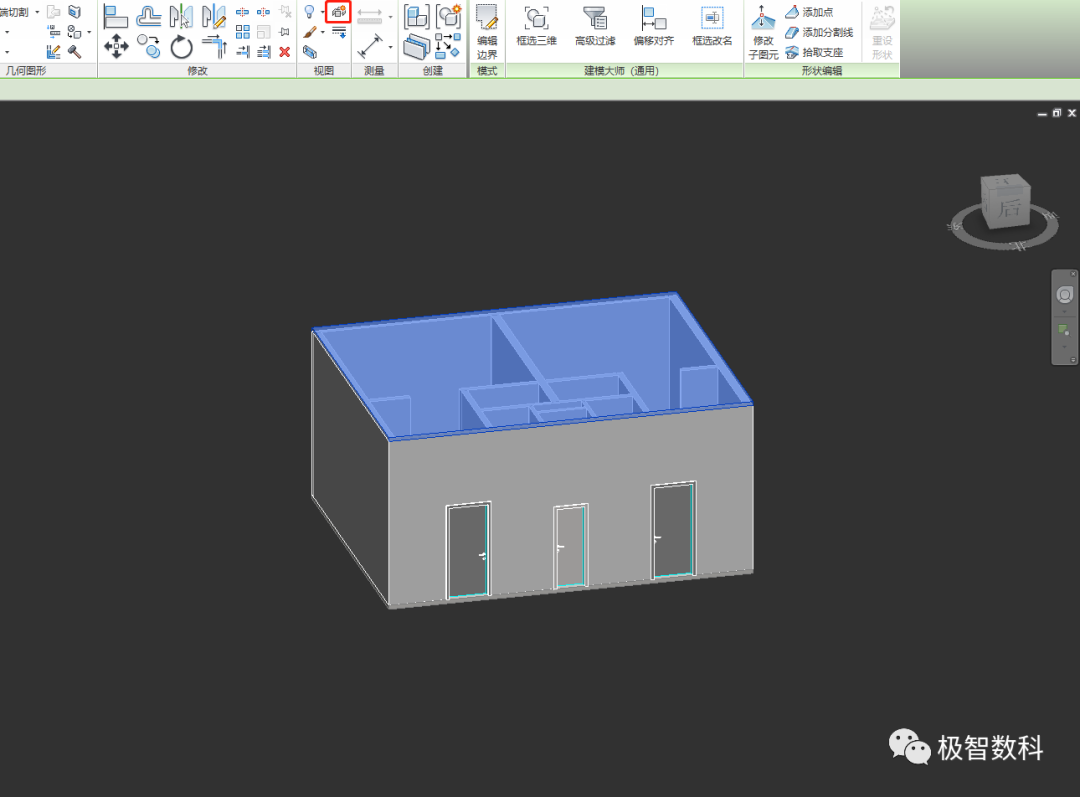1080x797 pixels.
Task: Click the Create Similar icon
Action: coord(448,45)
